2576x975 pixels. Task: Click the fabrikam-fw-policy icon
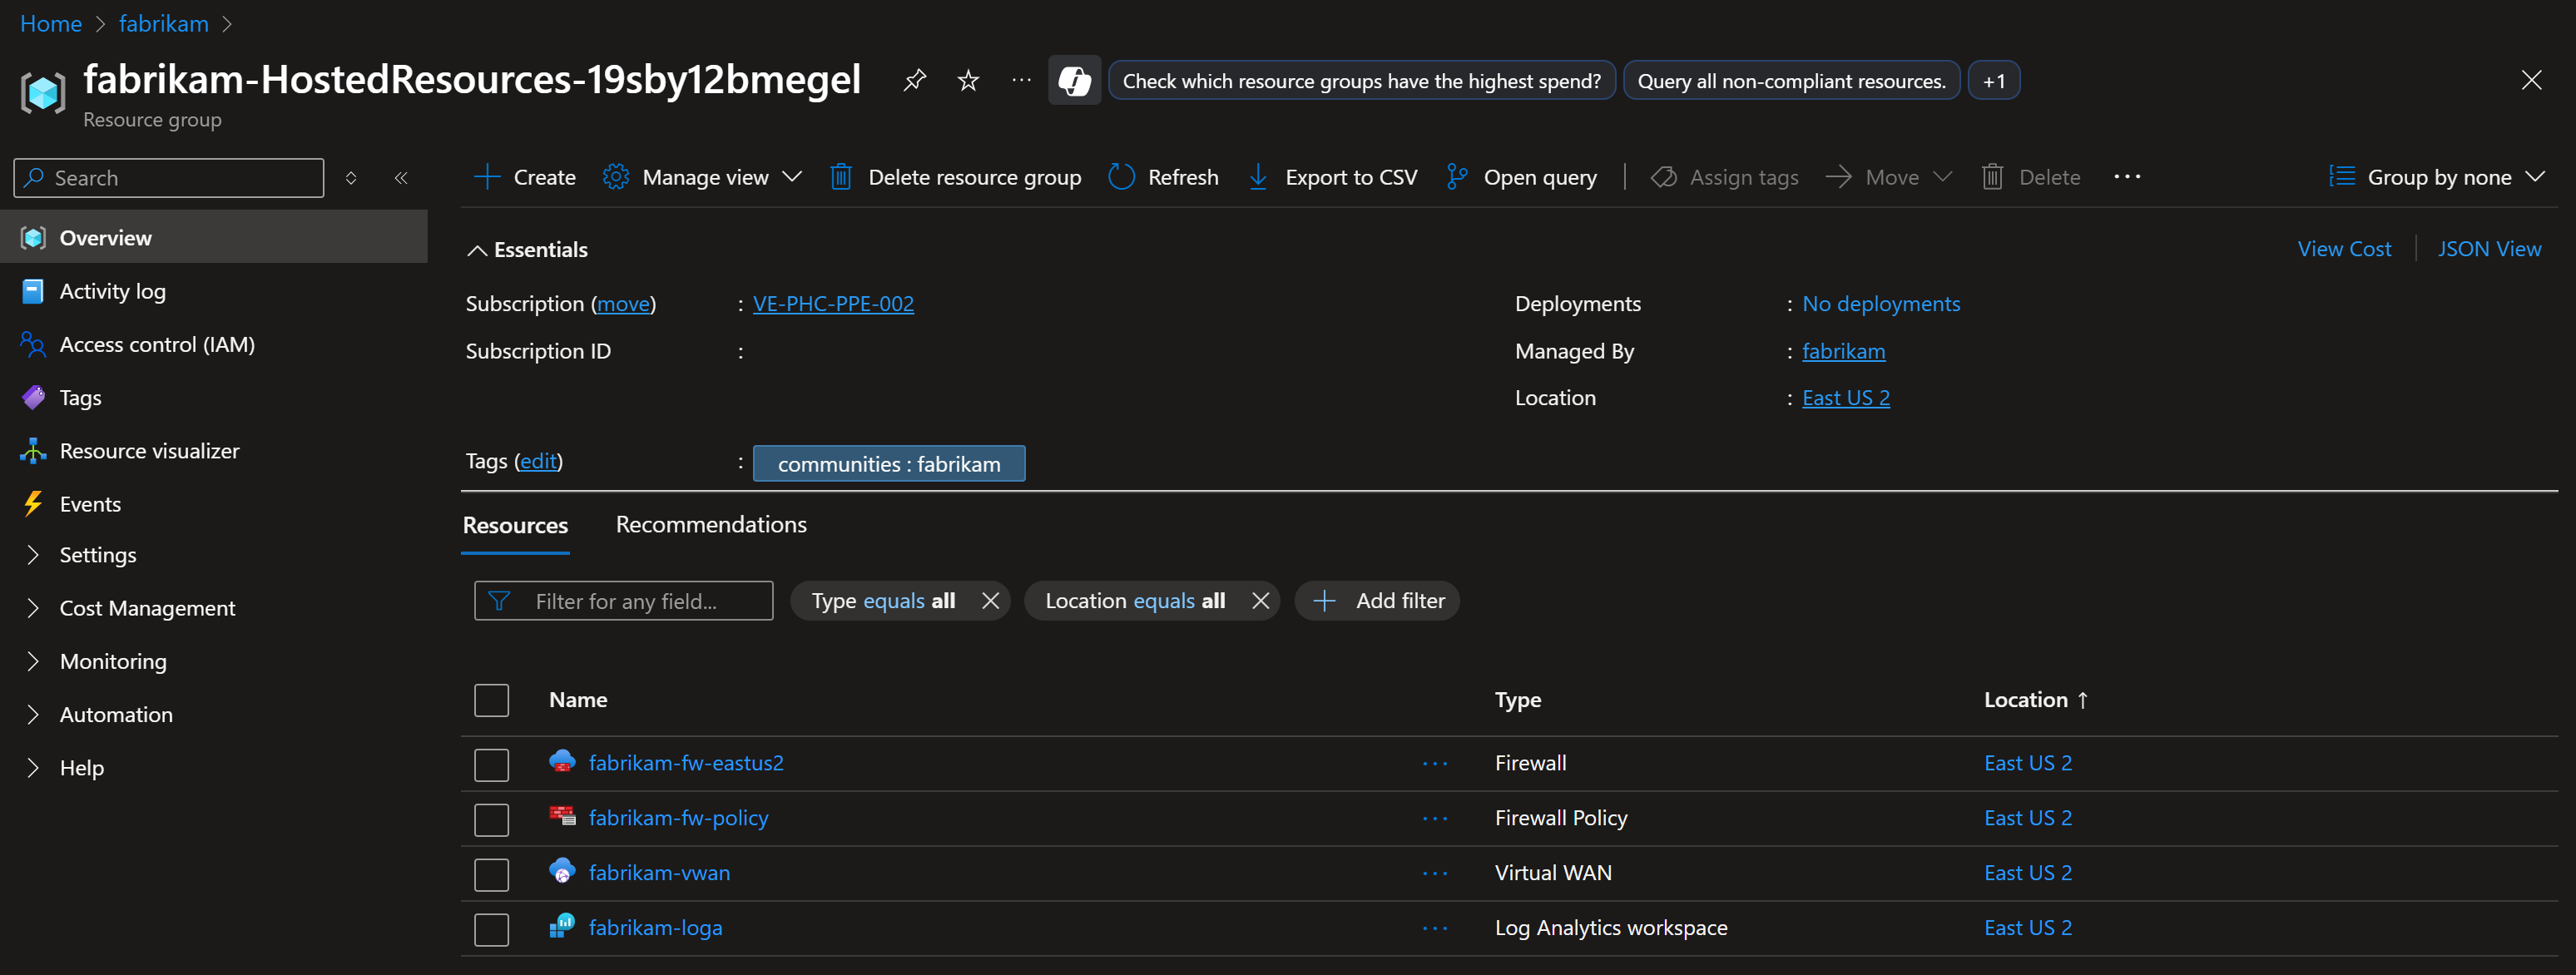click(x=562, y=817)
